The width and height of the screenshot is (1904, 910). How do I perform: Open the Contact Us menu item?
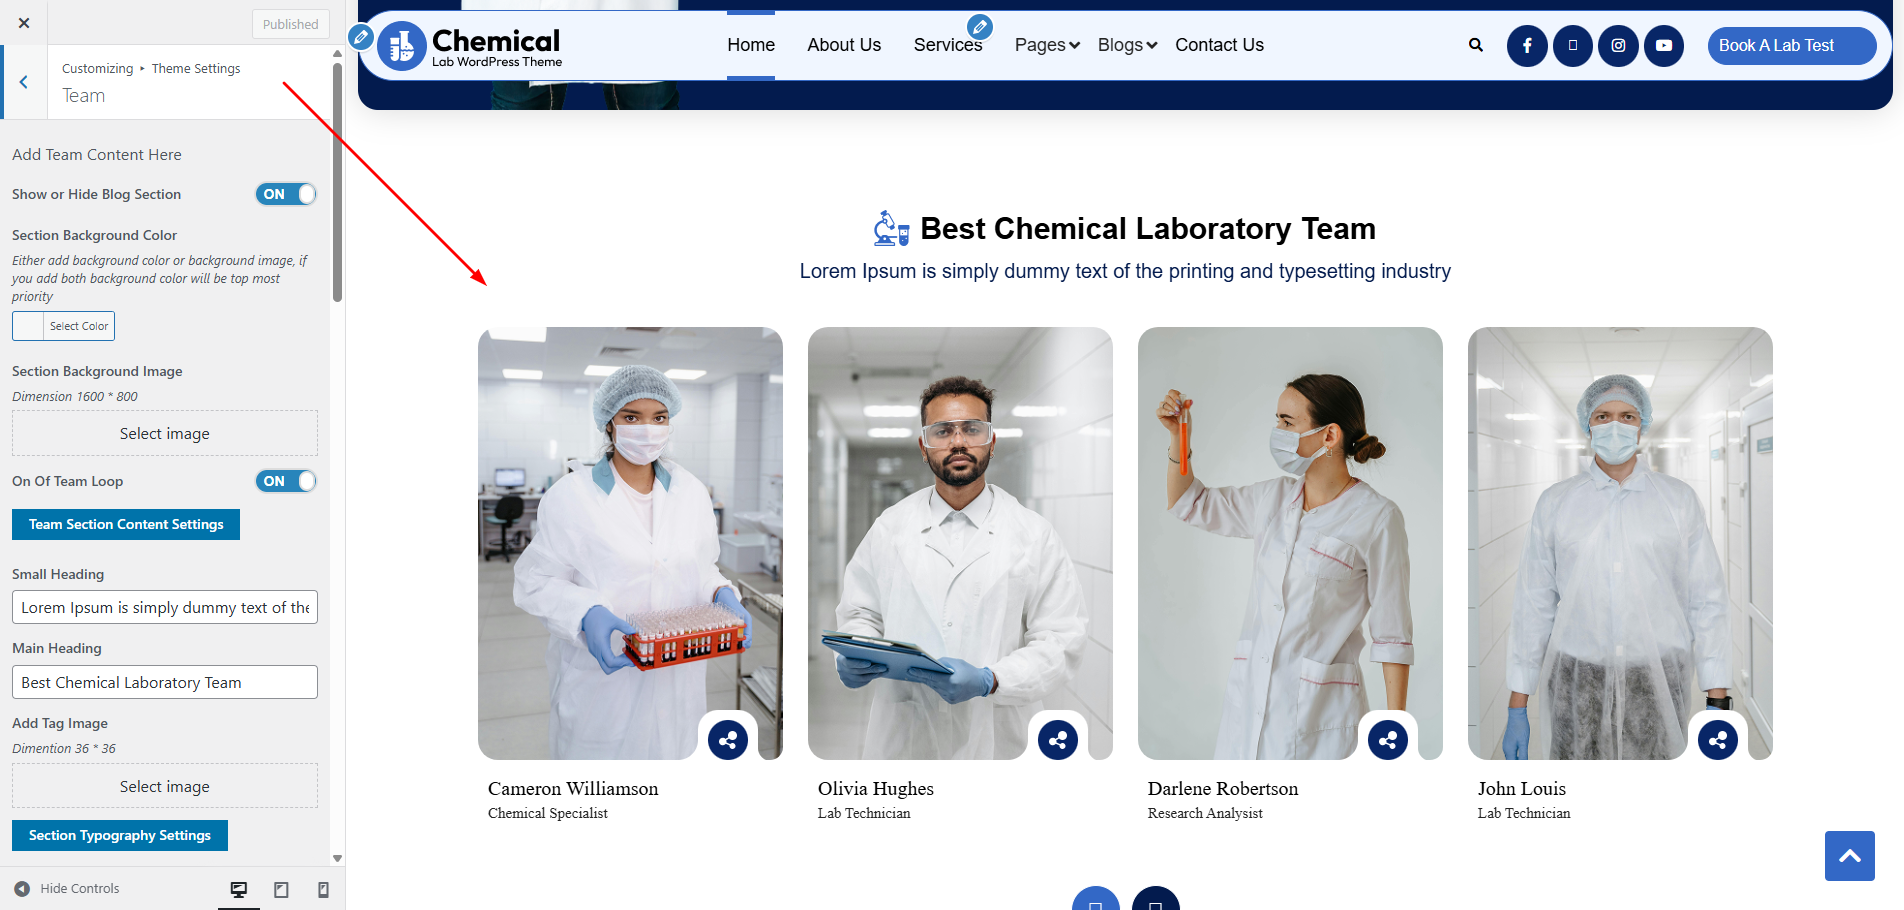coord(1219,45)
